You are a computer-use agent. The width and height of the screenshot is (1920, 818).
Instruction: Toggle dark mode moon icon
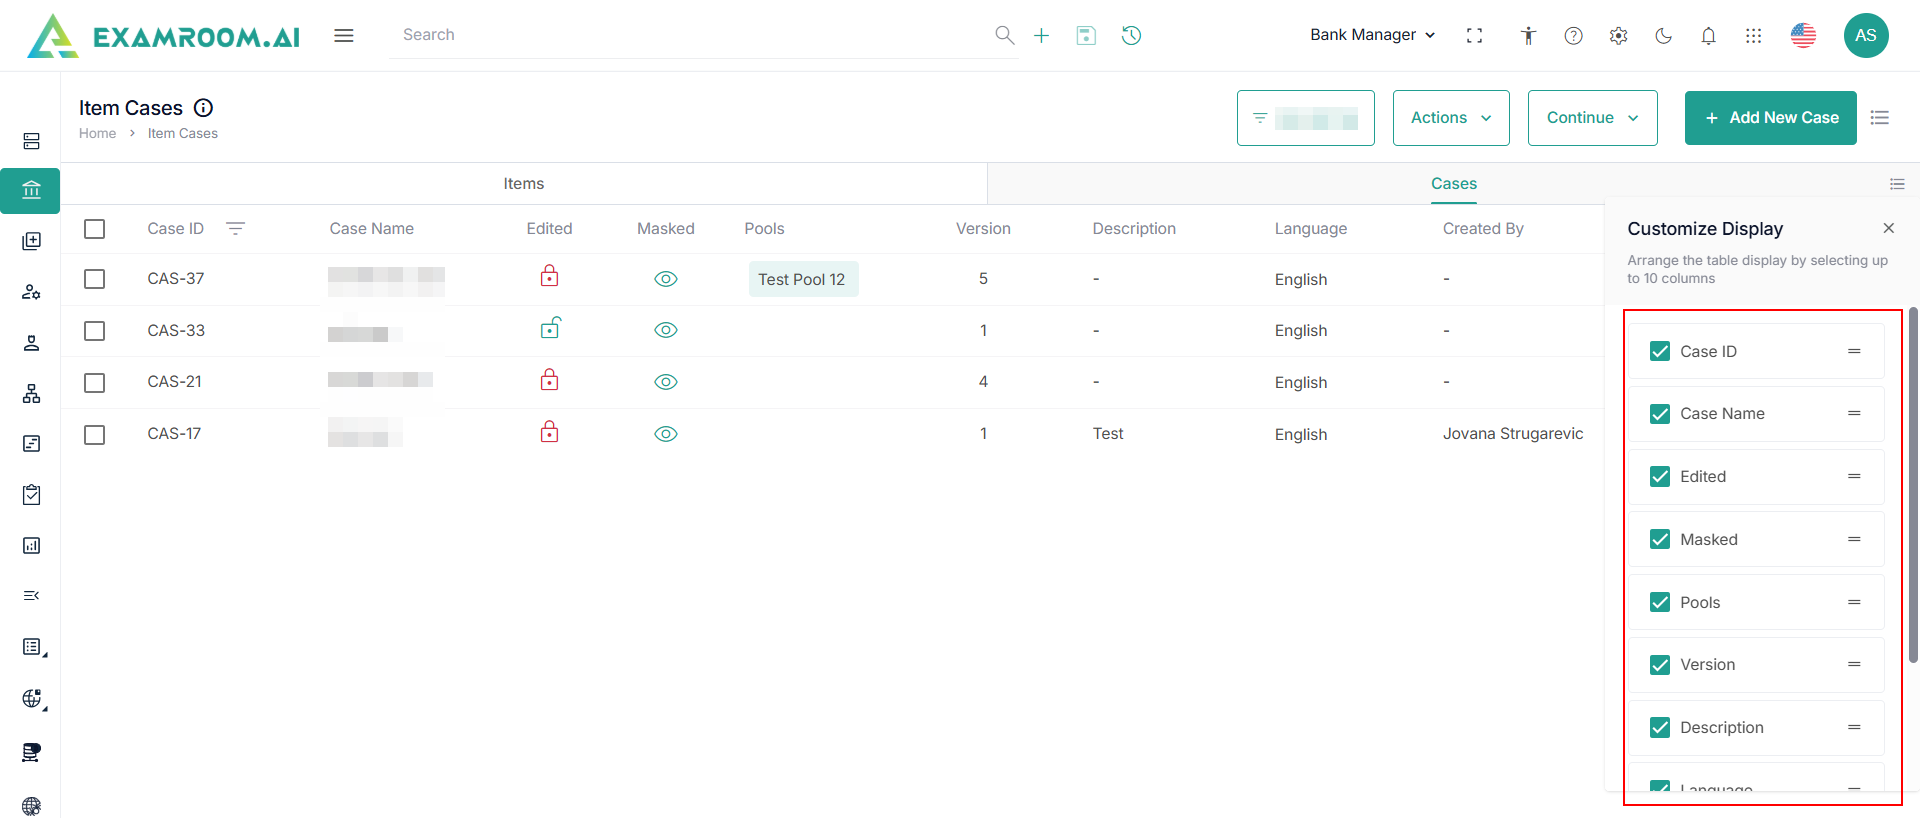point(1663,36)
